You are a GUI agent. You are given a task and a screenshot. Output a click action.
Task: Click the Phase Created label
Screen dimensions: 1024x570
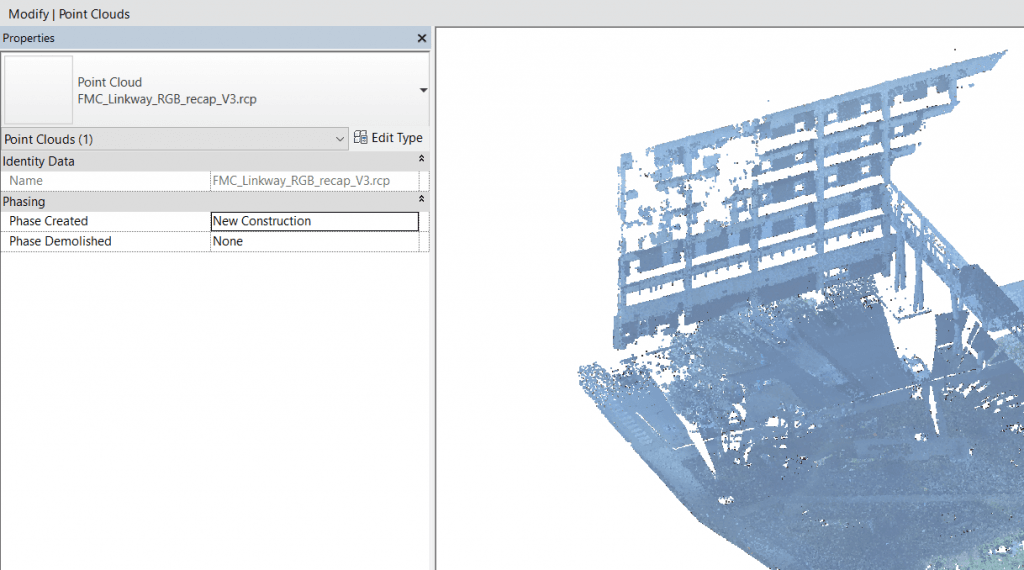coord(48,221)
